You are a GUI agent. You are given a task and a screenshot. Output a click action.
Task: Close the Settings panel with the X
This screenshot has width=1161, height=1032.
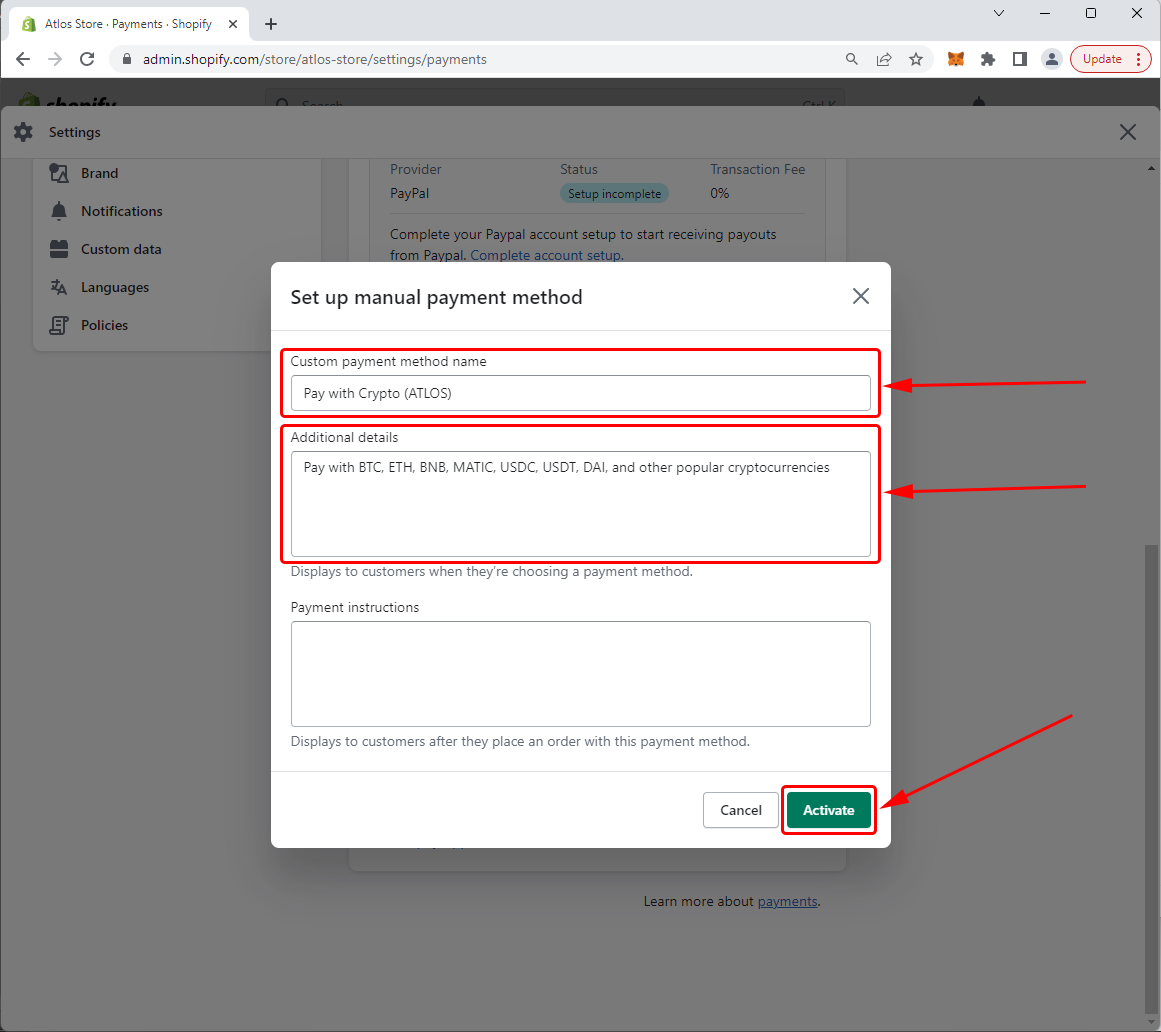coord(1128,132)
